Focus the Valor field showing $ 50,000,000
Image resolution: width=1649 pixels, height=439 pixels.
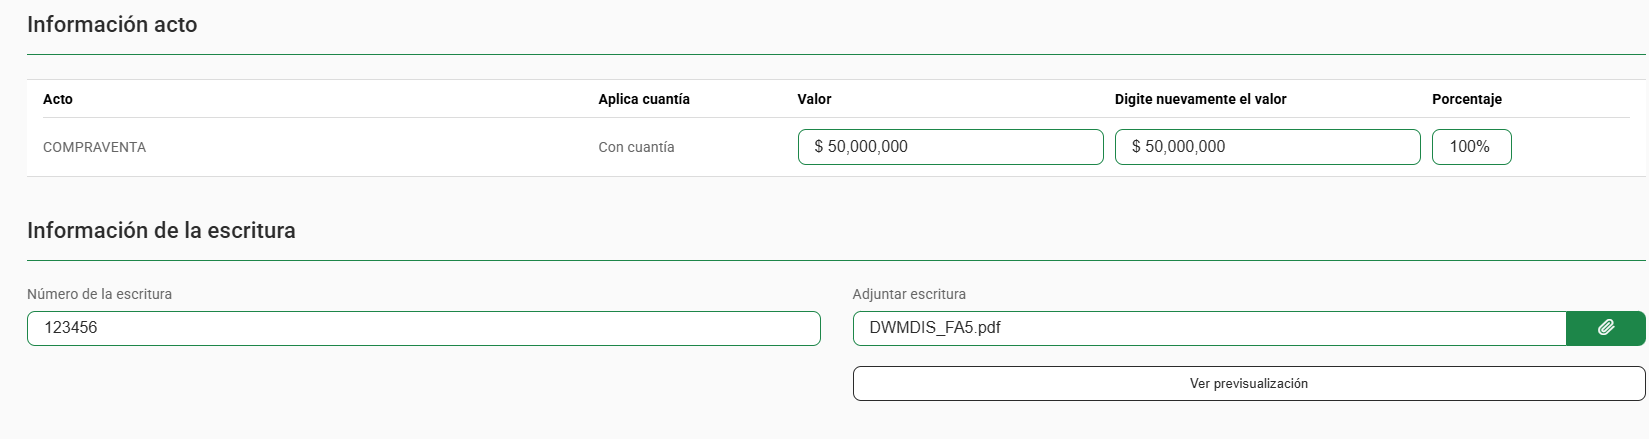point(950,147)
